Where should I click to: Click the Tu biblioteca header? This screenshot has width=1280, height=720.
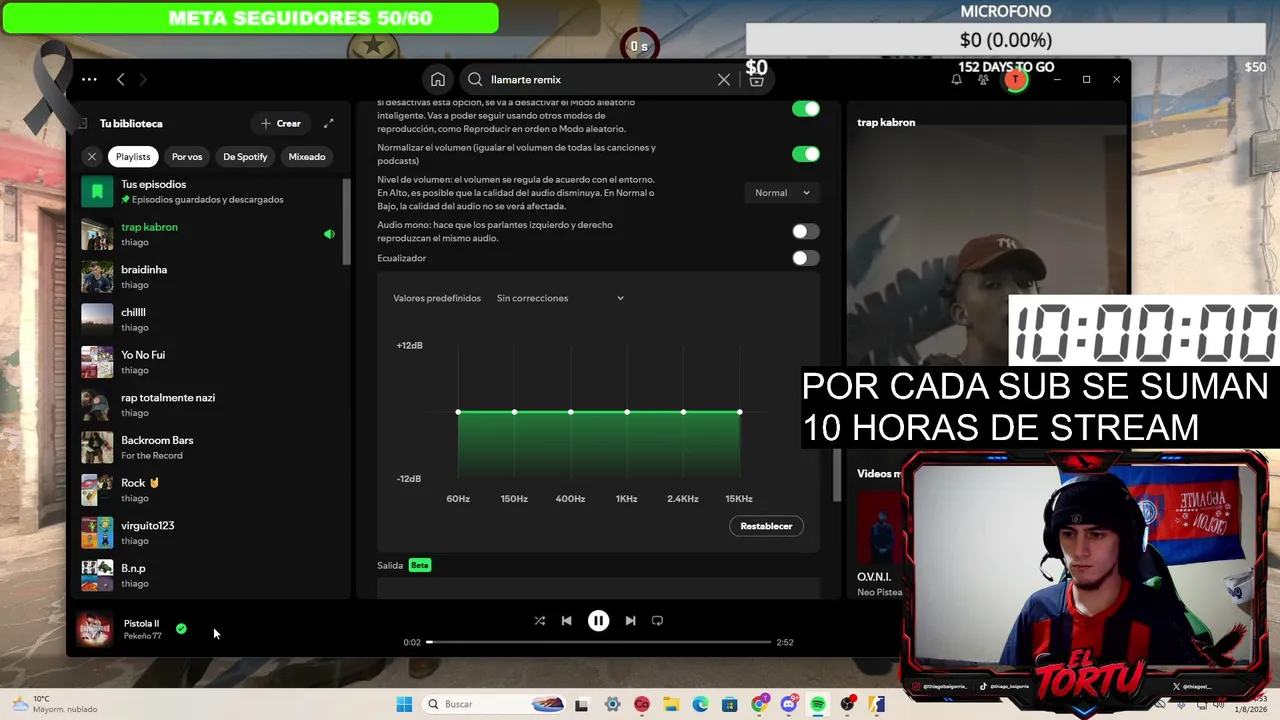tap(131, 124)
